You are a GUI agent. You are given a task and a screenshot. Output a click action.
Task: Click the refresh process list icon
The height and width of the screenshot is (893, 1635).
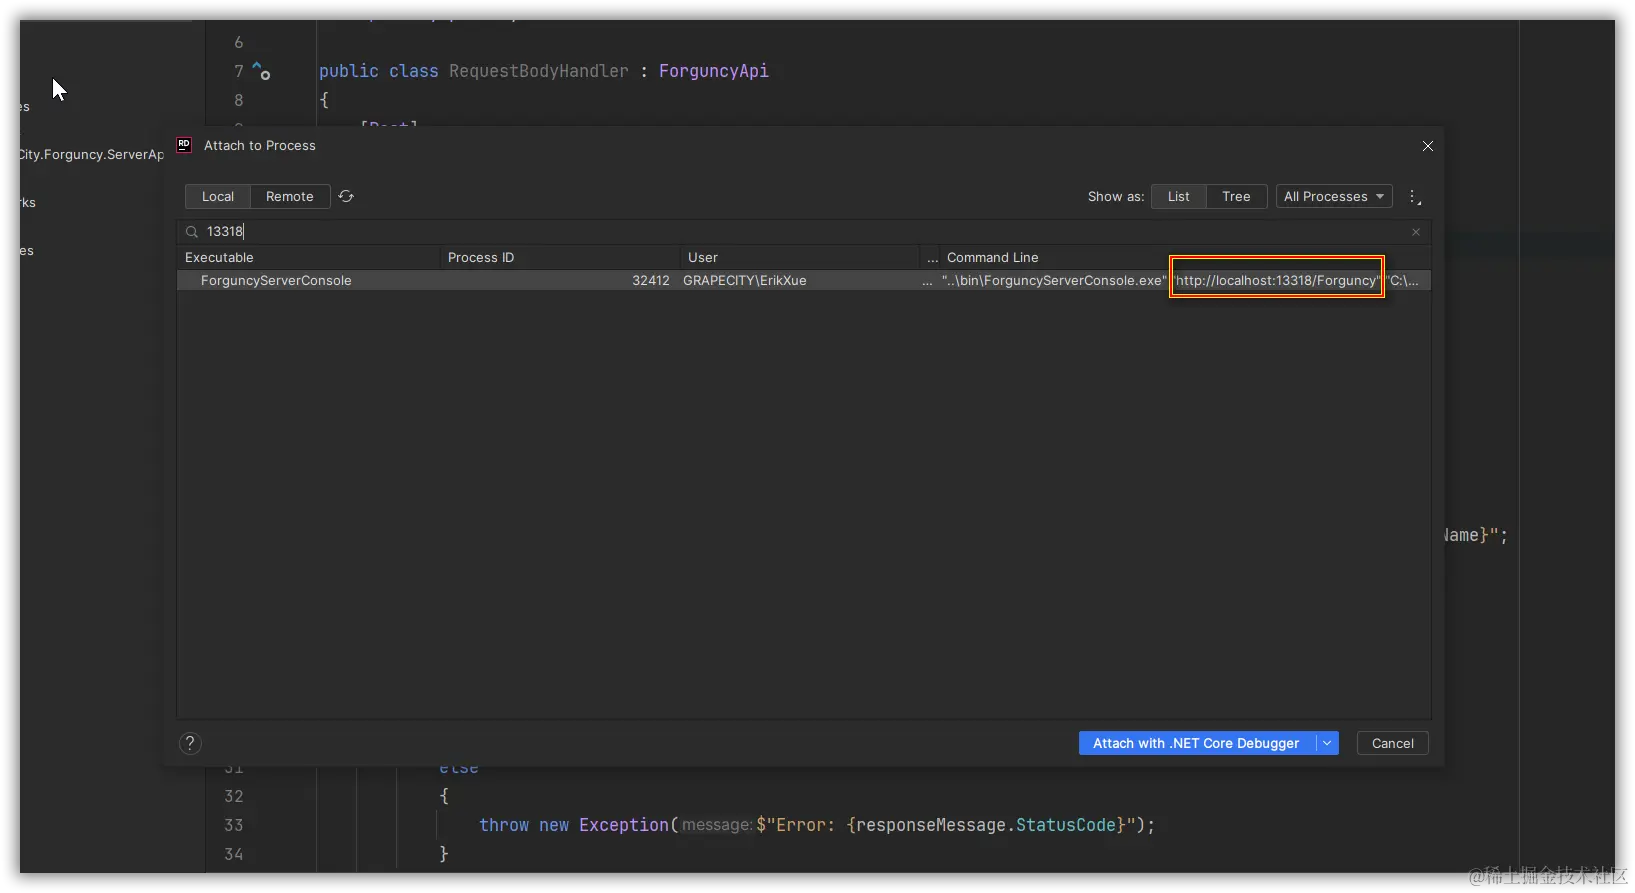[x=346, y=196]
